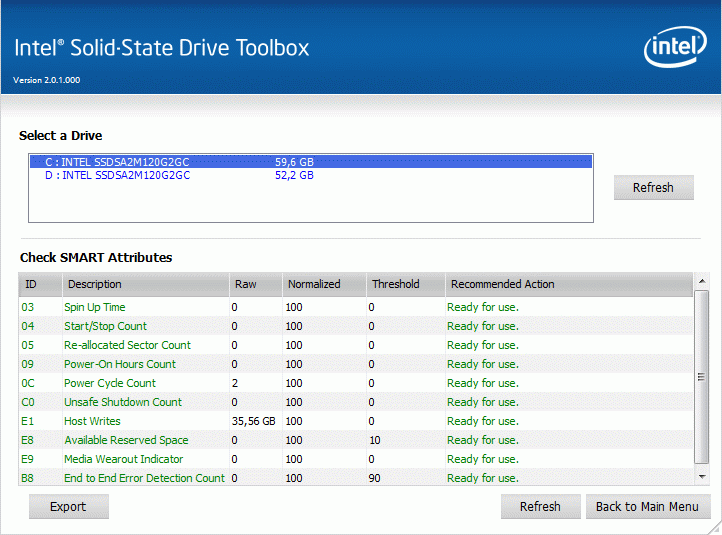
Task: Click the Intel logo
Action: (675, 47)
